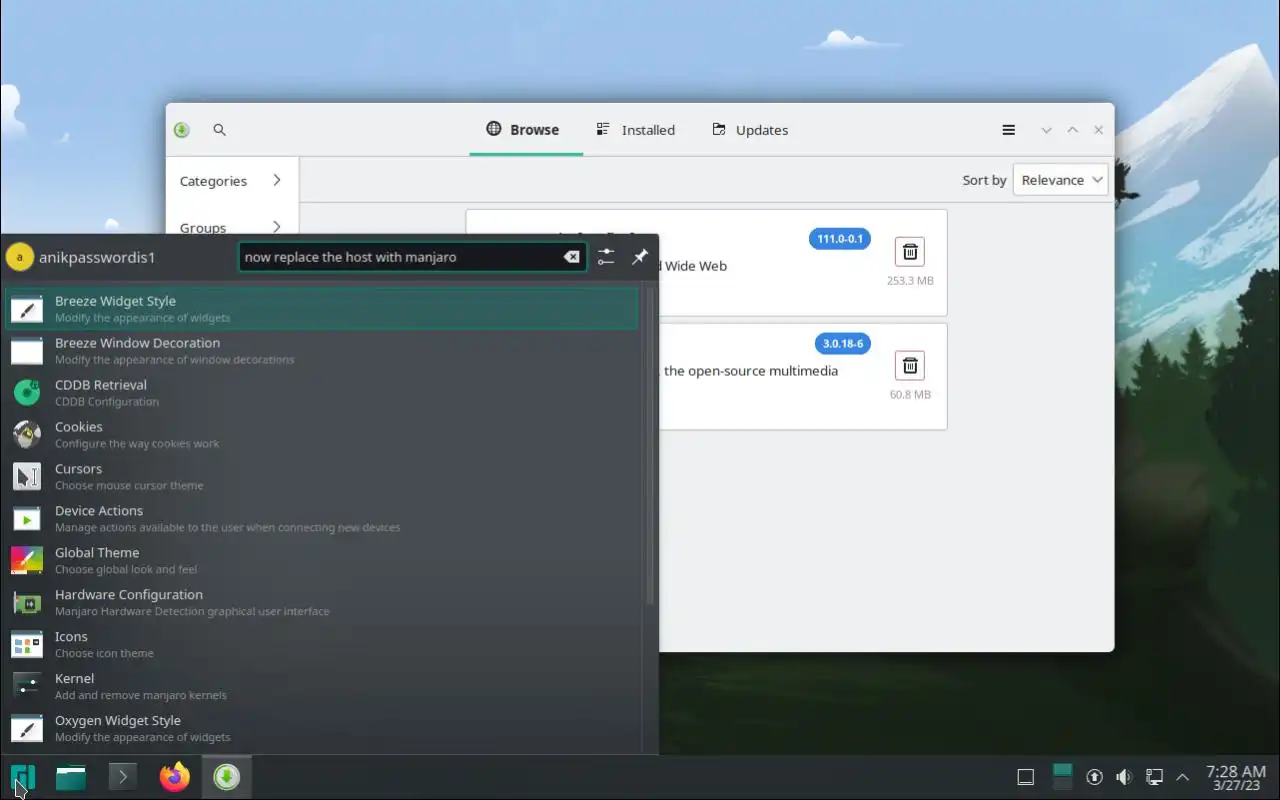Open the search in the Pamac window
This screenshot has height=800, width=1280.
(x=220, y=130)
